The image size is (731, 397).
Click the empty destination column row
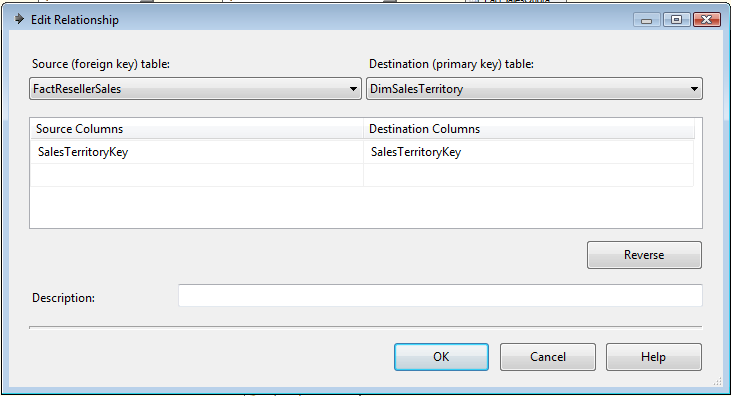(528, 175)
